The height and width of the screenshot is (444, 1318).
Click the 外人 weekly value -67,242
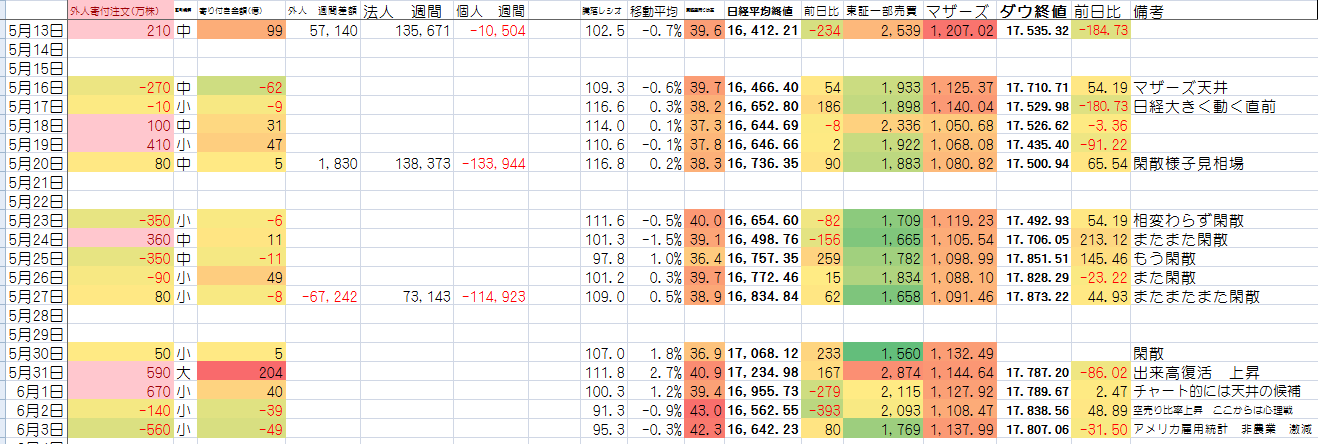(322, 297)
